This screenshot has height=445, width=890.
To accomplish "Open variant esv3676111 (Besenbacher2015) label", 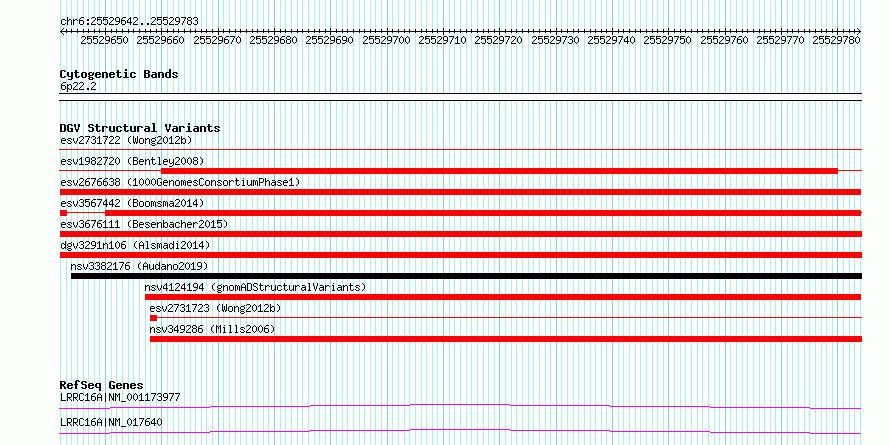I will [x=144, y=224].
